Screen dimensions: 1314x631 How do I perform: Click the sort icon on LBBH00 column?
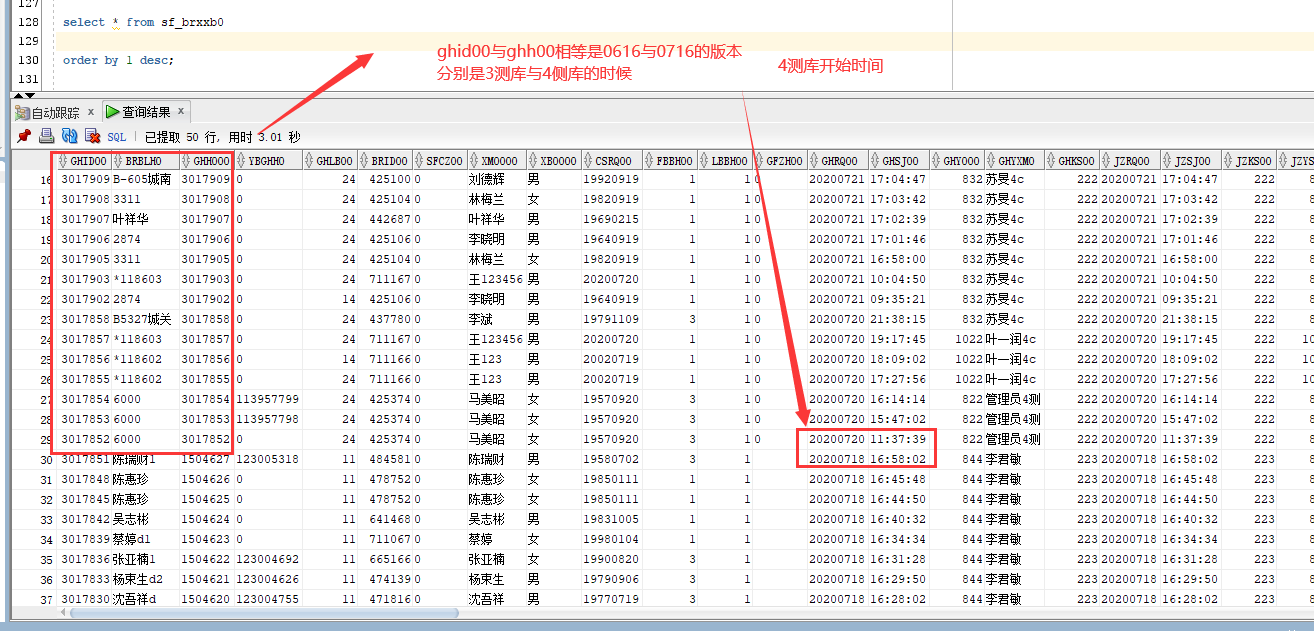click(x=704, y=160)
